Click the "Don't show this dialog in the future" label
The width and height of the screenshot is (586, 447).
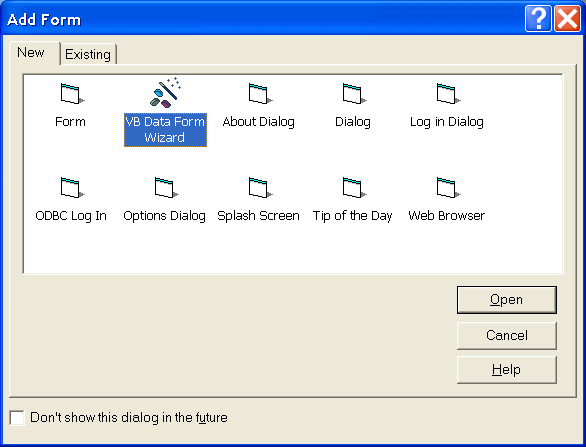[x=129, y=417]
